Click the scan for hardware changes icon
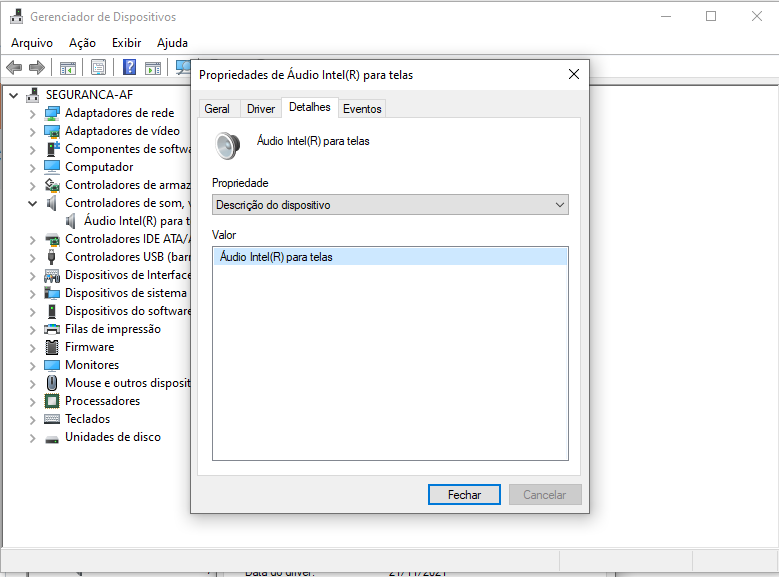779x577 pixels. tap(183, 67)
